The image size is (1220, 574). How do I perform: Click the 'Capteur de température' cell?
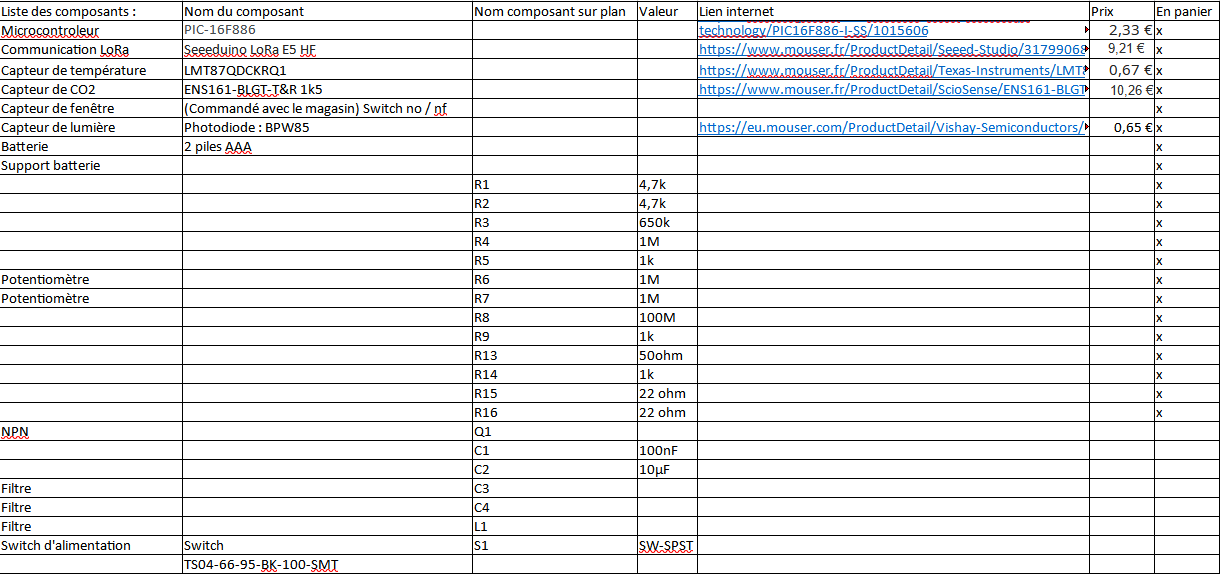91,70
